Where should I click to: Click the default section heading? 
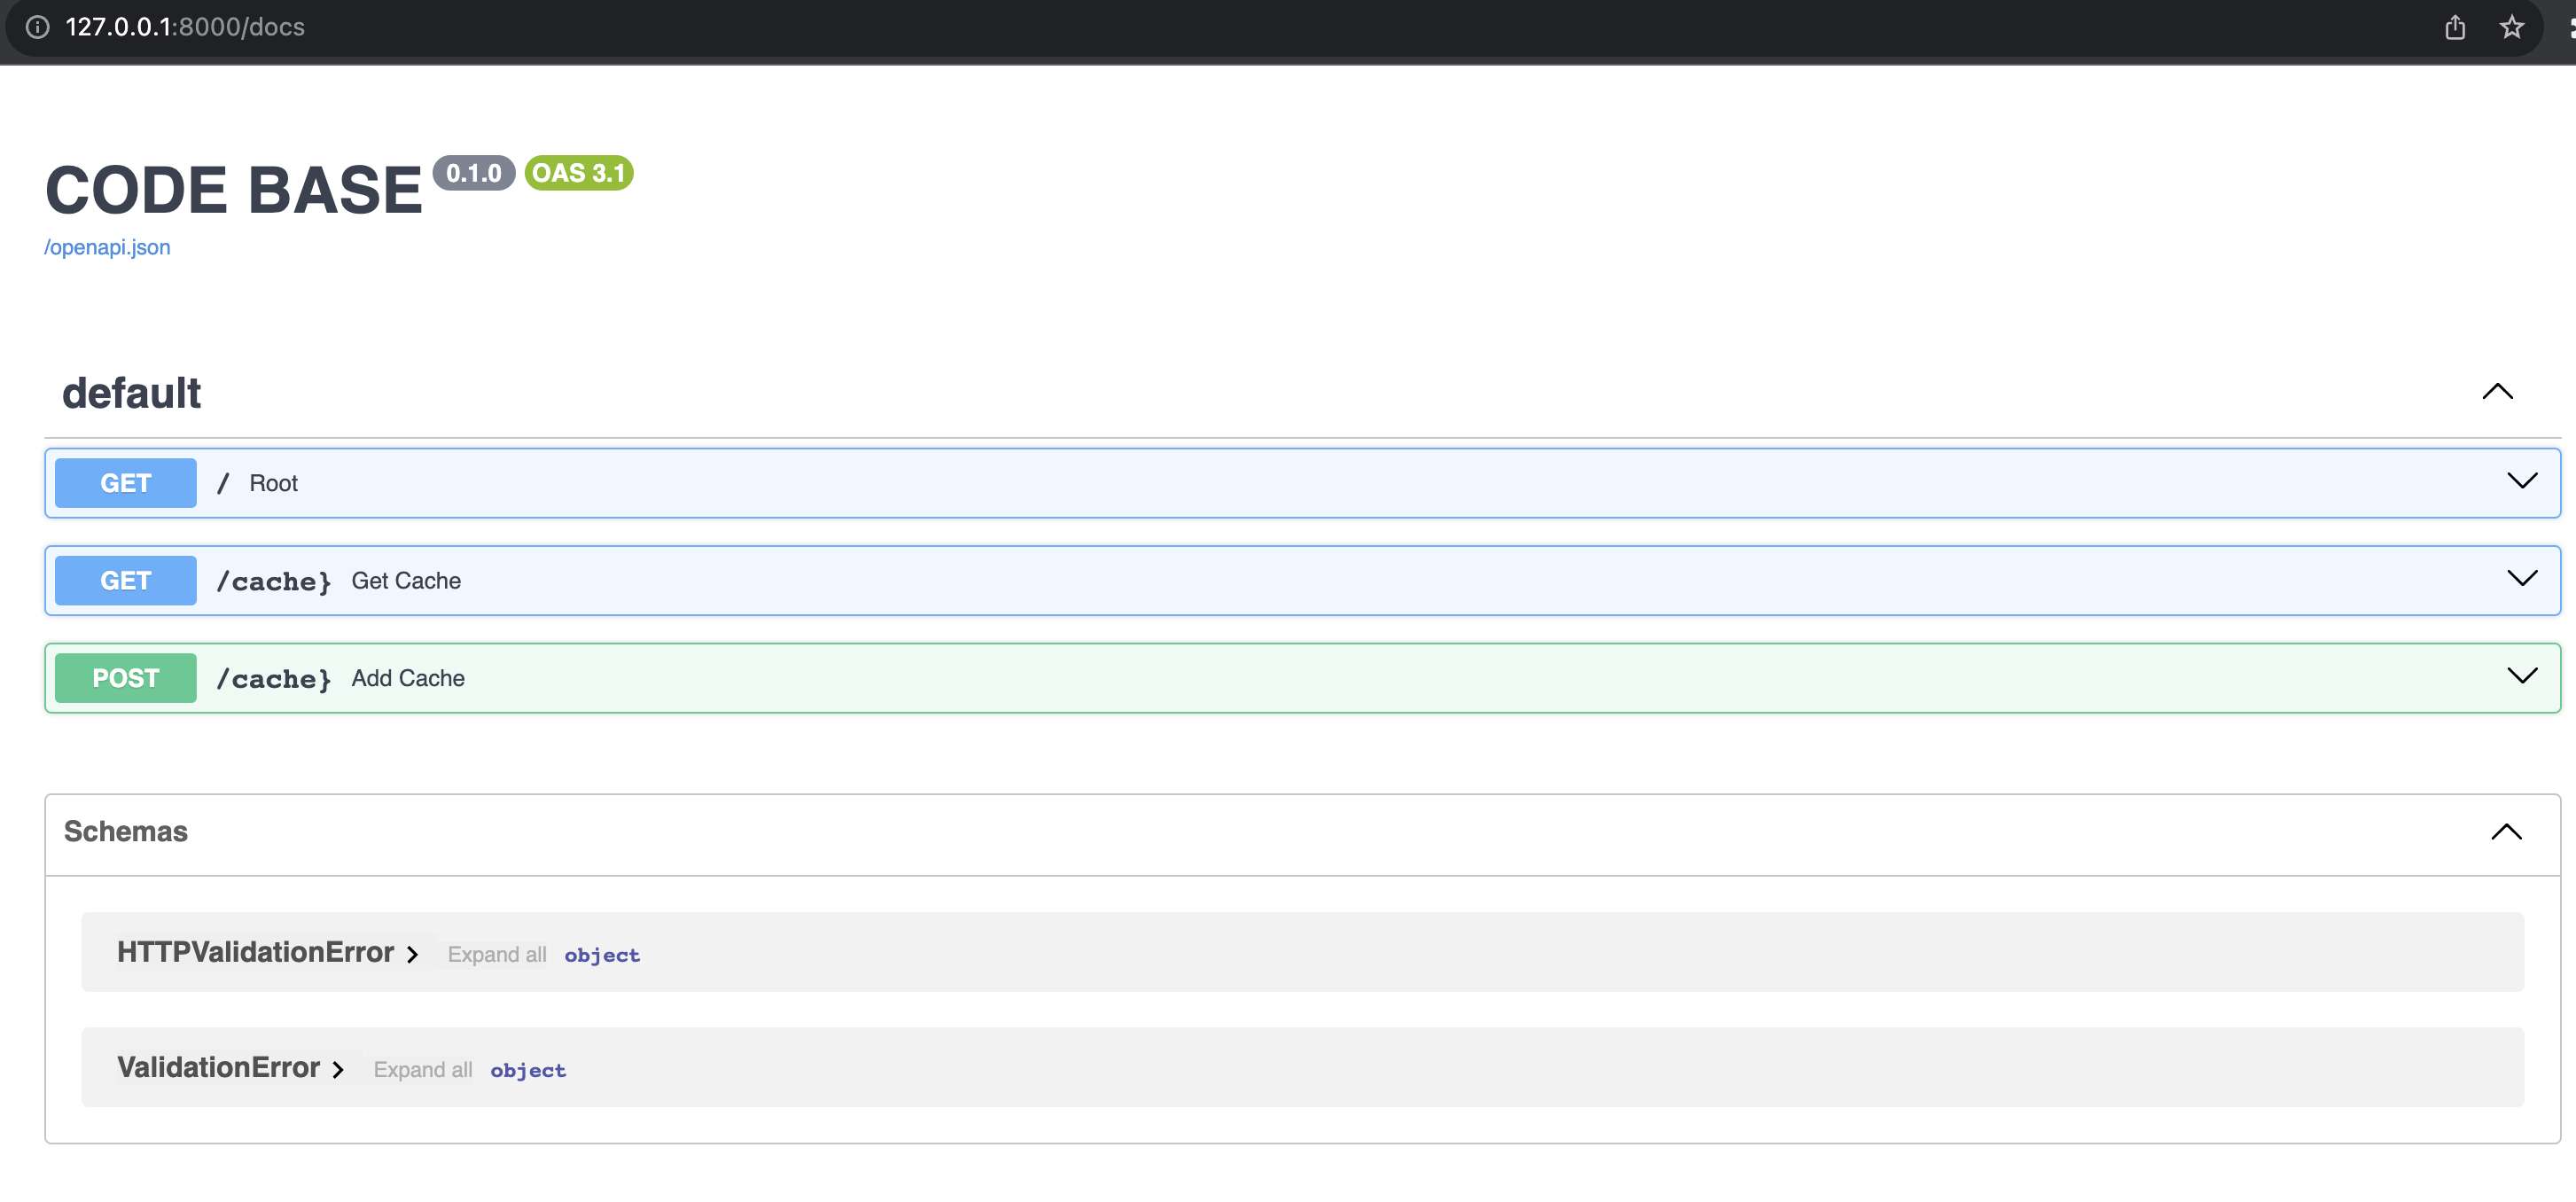click(131, 393)
